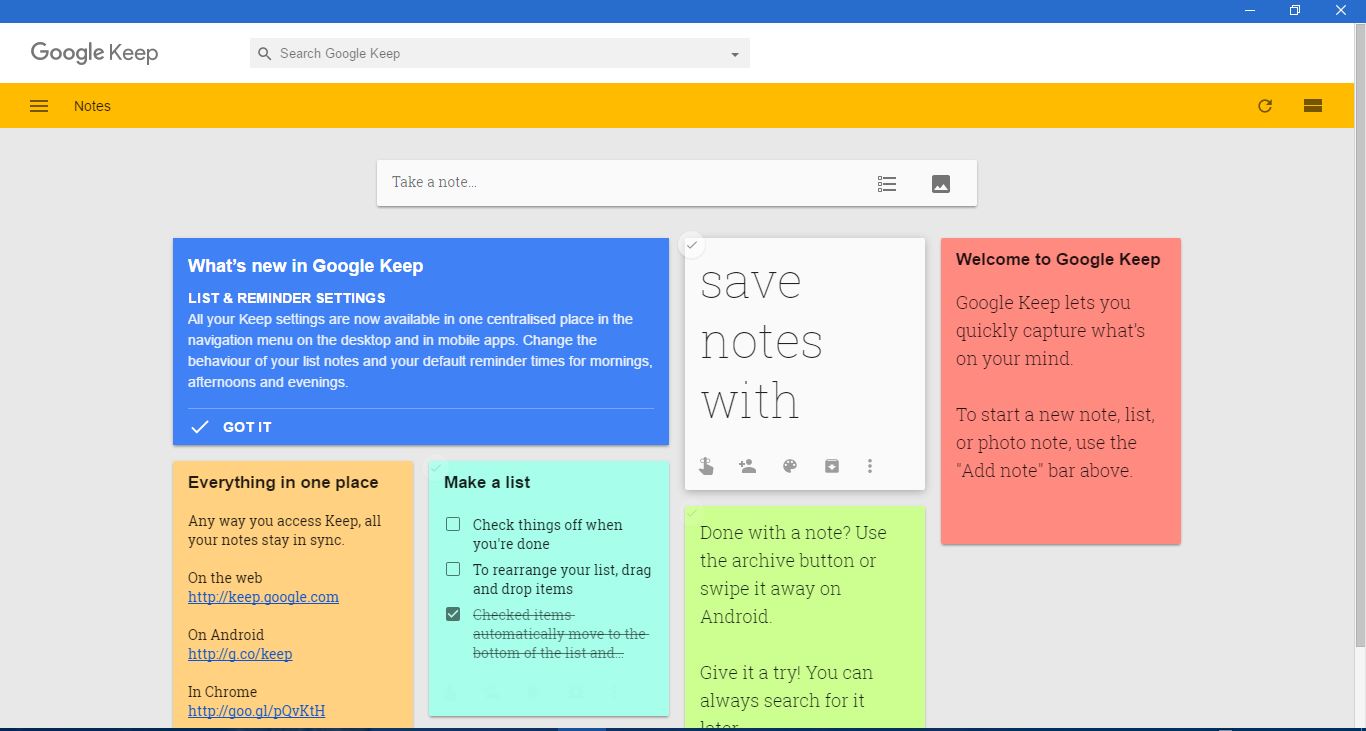Click the refresh icon in the yellow bar
Image resolution: width=1366 pixels, height=731 pixels.
[1265, 106]
